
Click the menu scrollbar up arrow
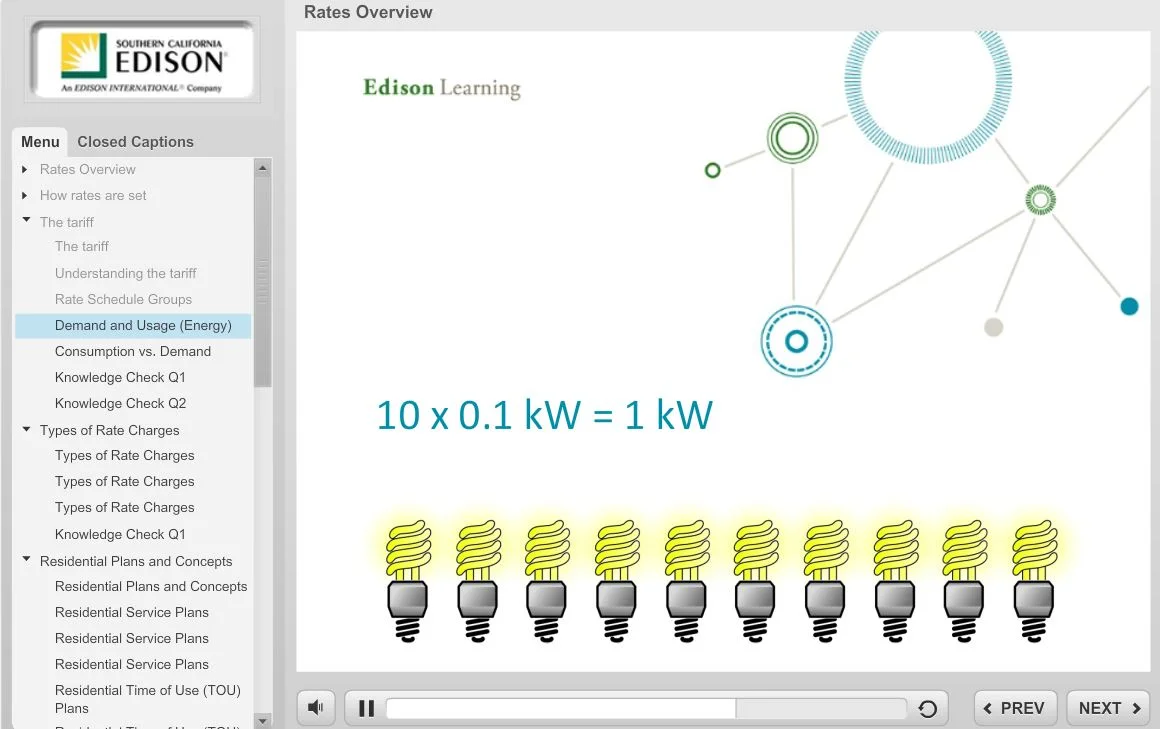point(263,168)
